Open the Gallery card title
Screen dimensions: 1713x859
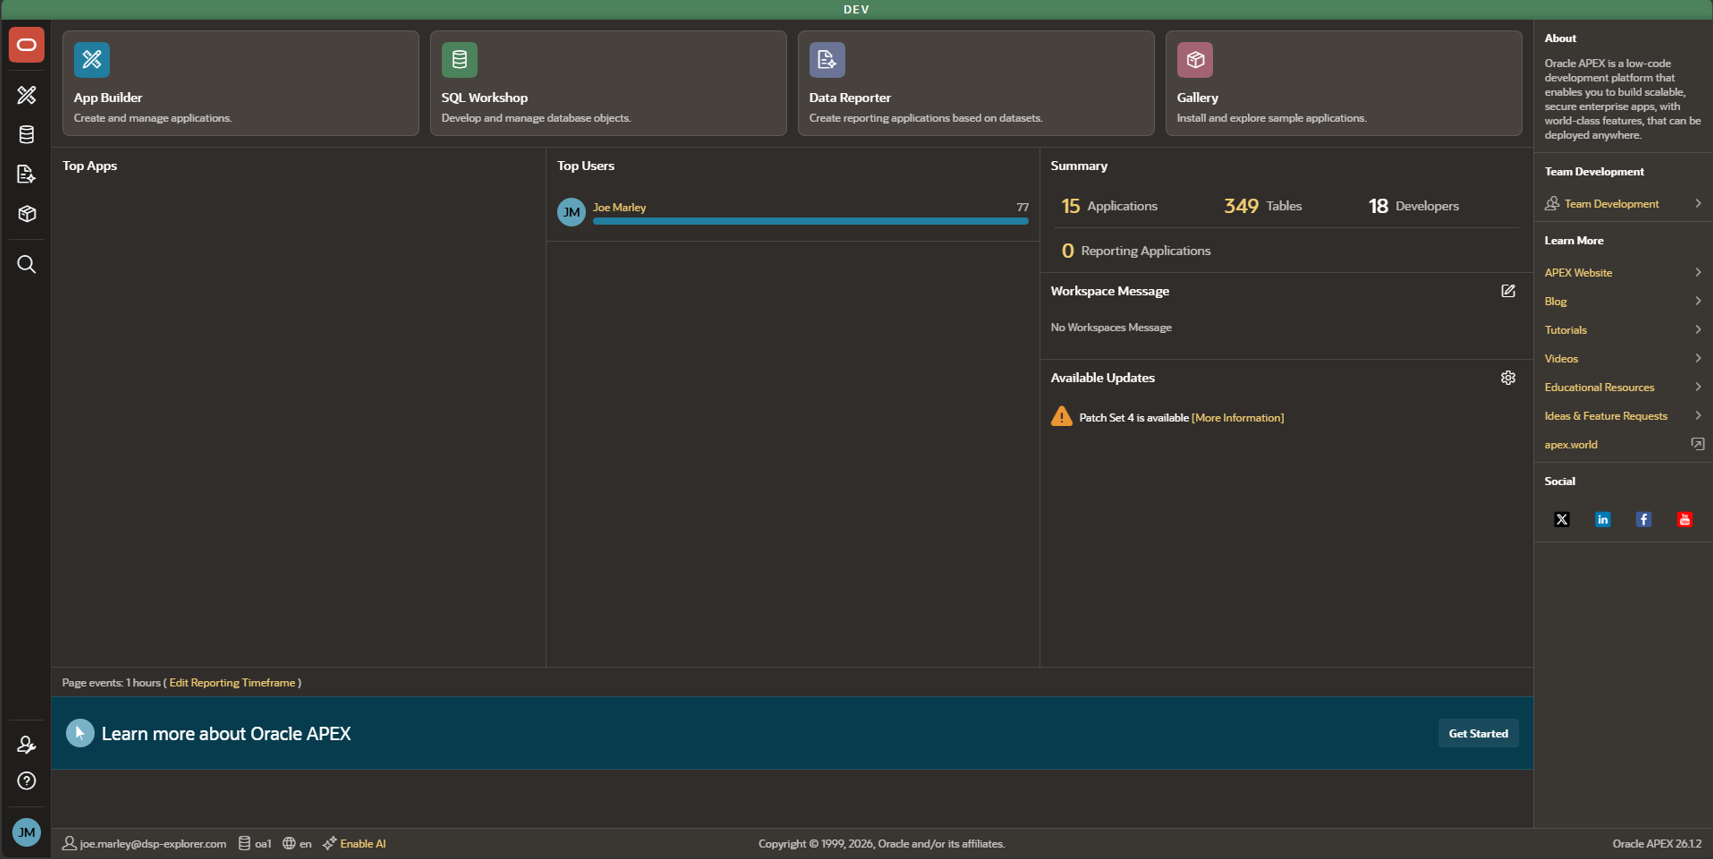[x=1198, y=98]
